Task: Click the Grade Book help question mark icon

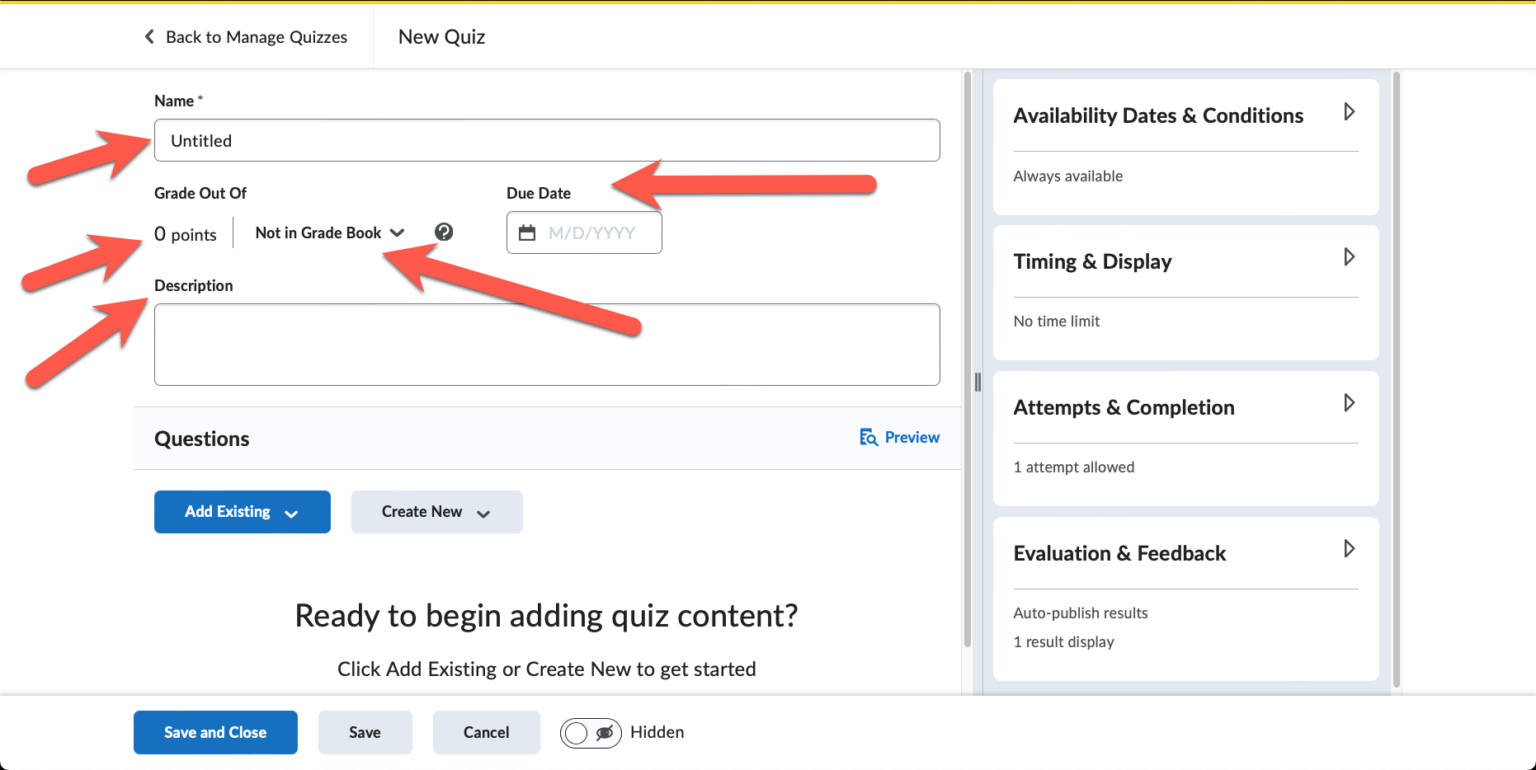Action: pos(443,232)
